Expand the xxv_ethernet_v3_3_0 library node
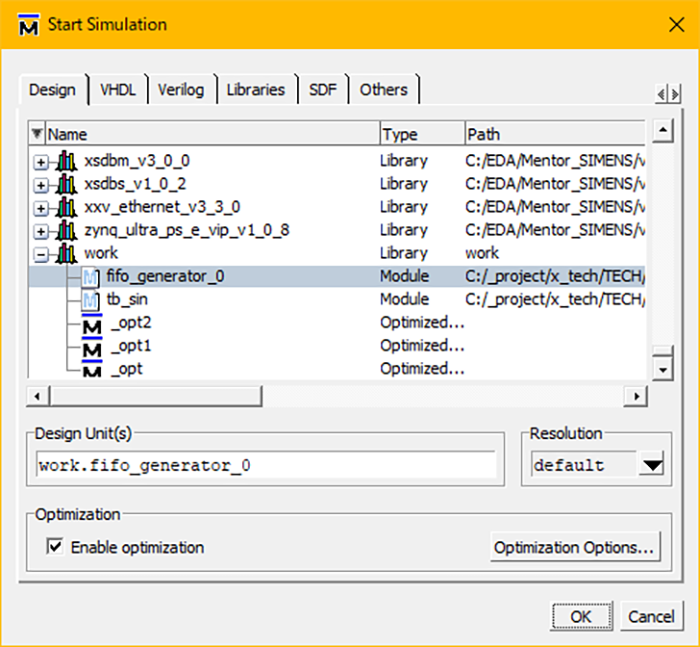The image size is (700, 647). coord(41,208)
